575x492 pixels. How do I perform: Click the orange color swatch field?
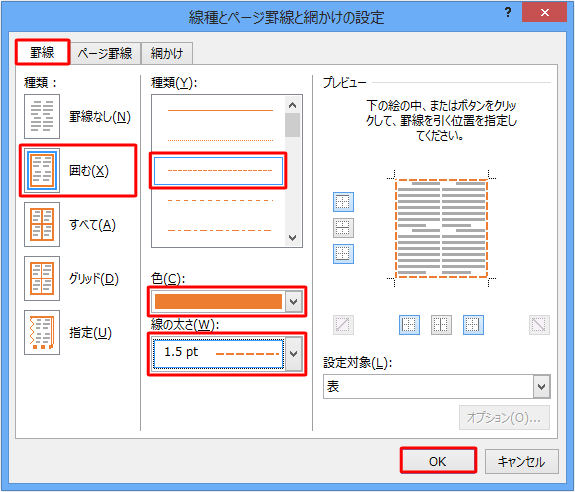(x=218, y=302)
